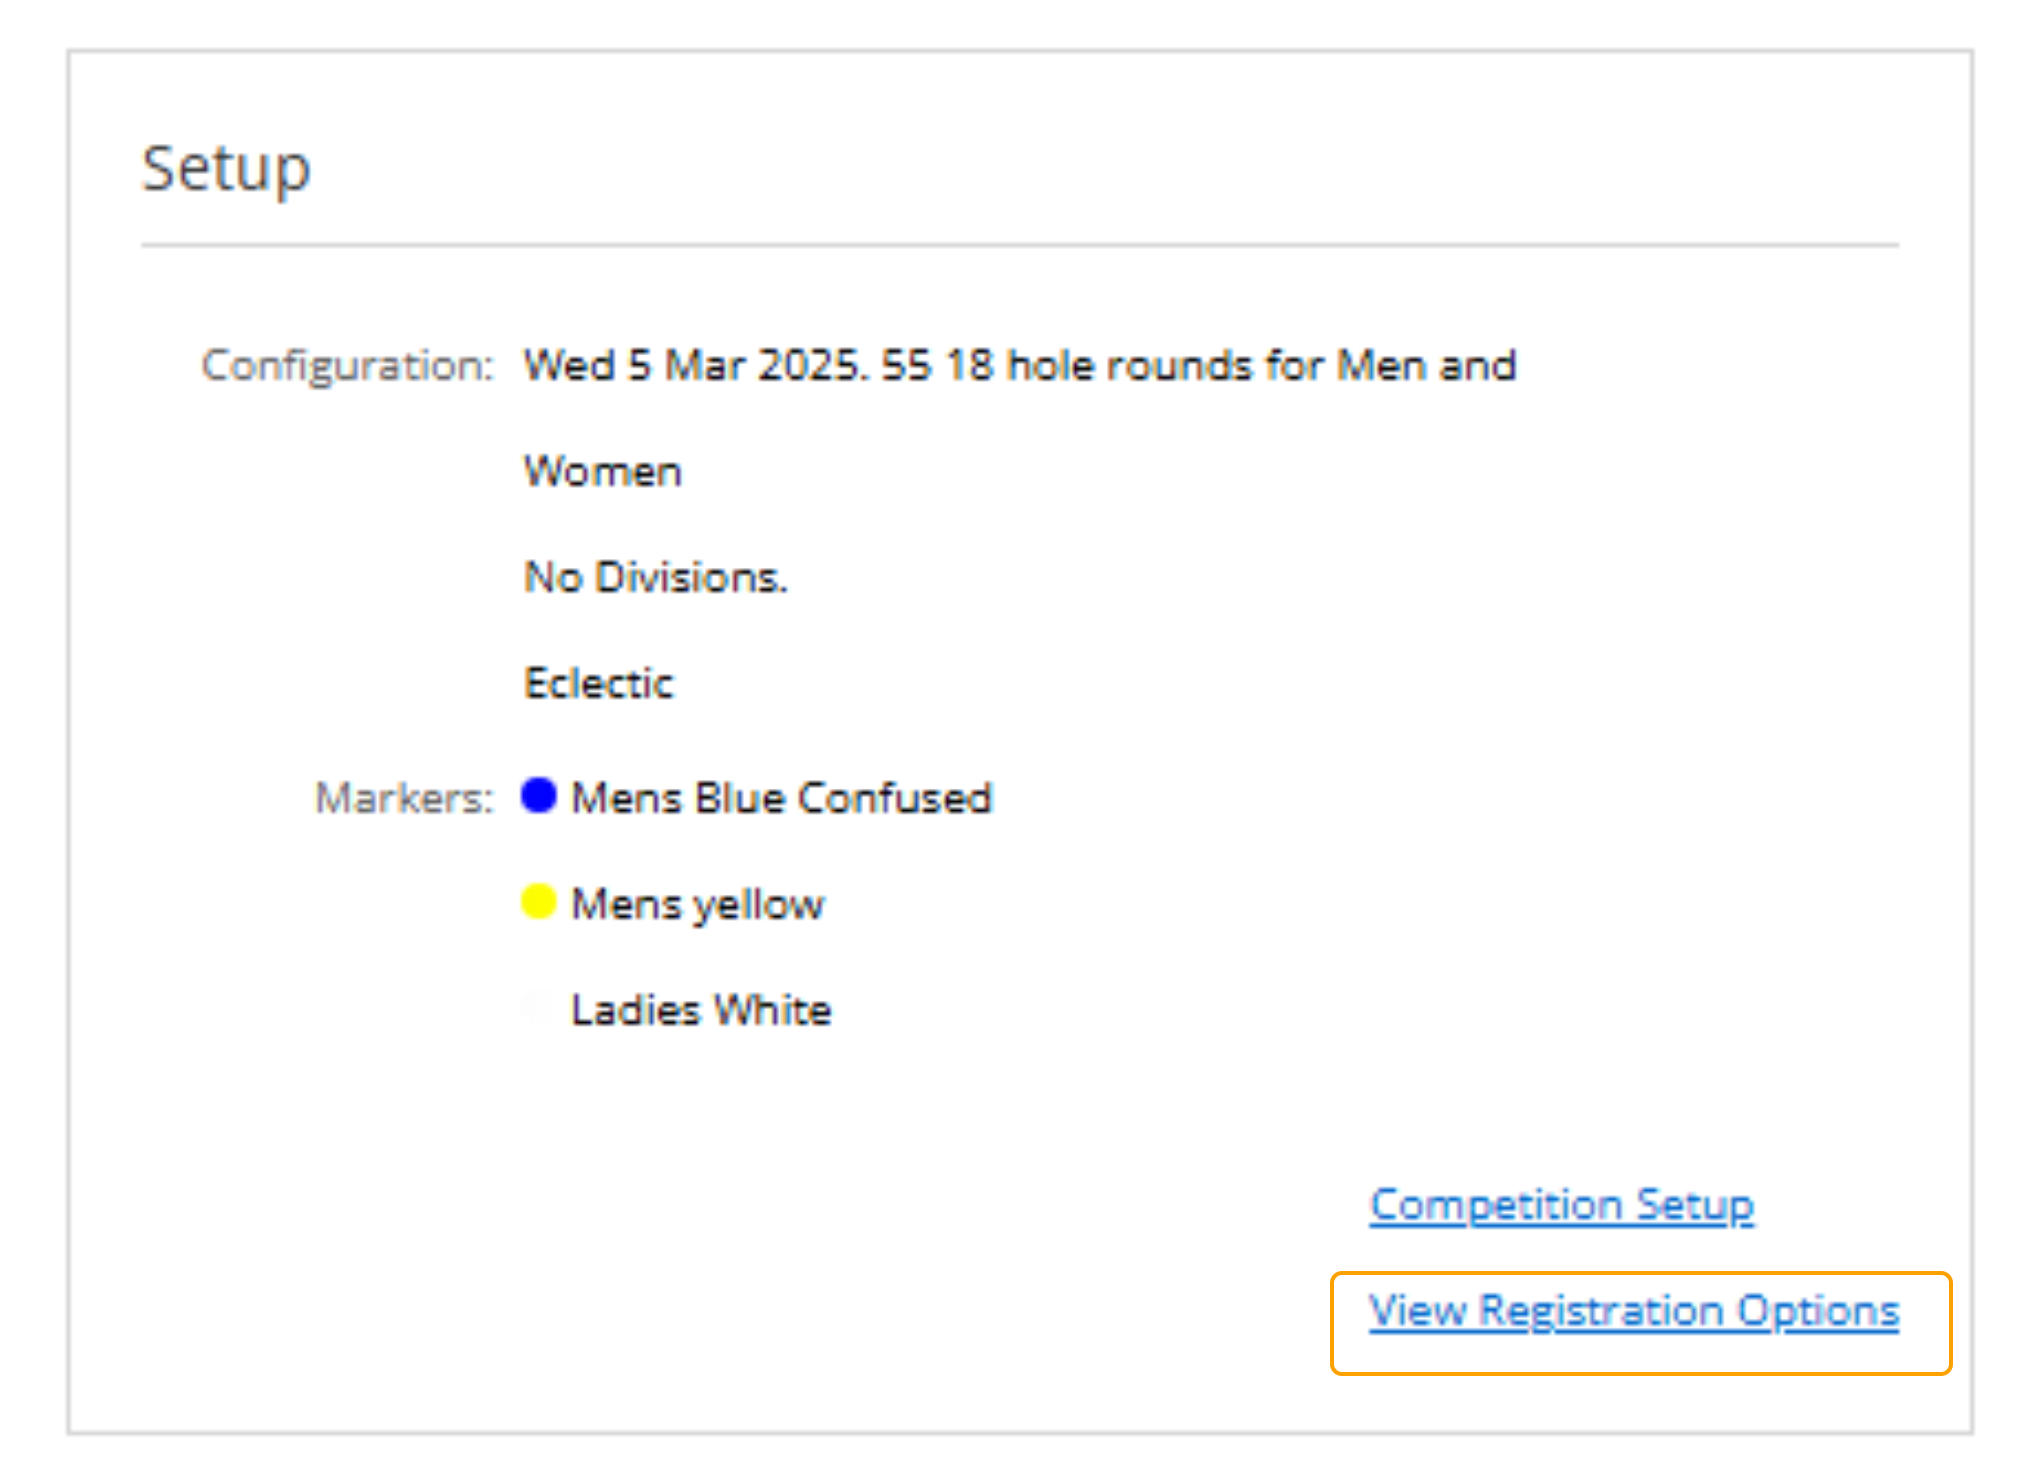Image resolution: width=2023 pixels, height=1462 pixels.
Task: Click the blue Mens Blue Confused marker dot
Action: [x=538, y=796]
